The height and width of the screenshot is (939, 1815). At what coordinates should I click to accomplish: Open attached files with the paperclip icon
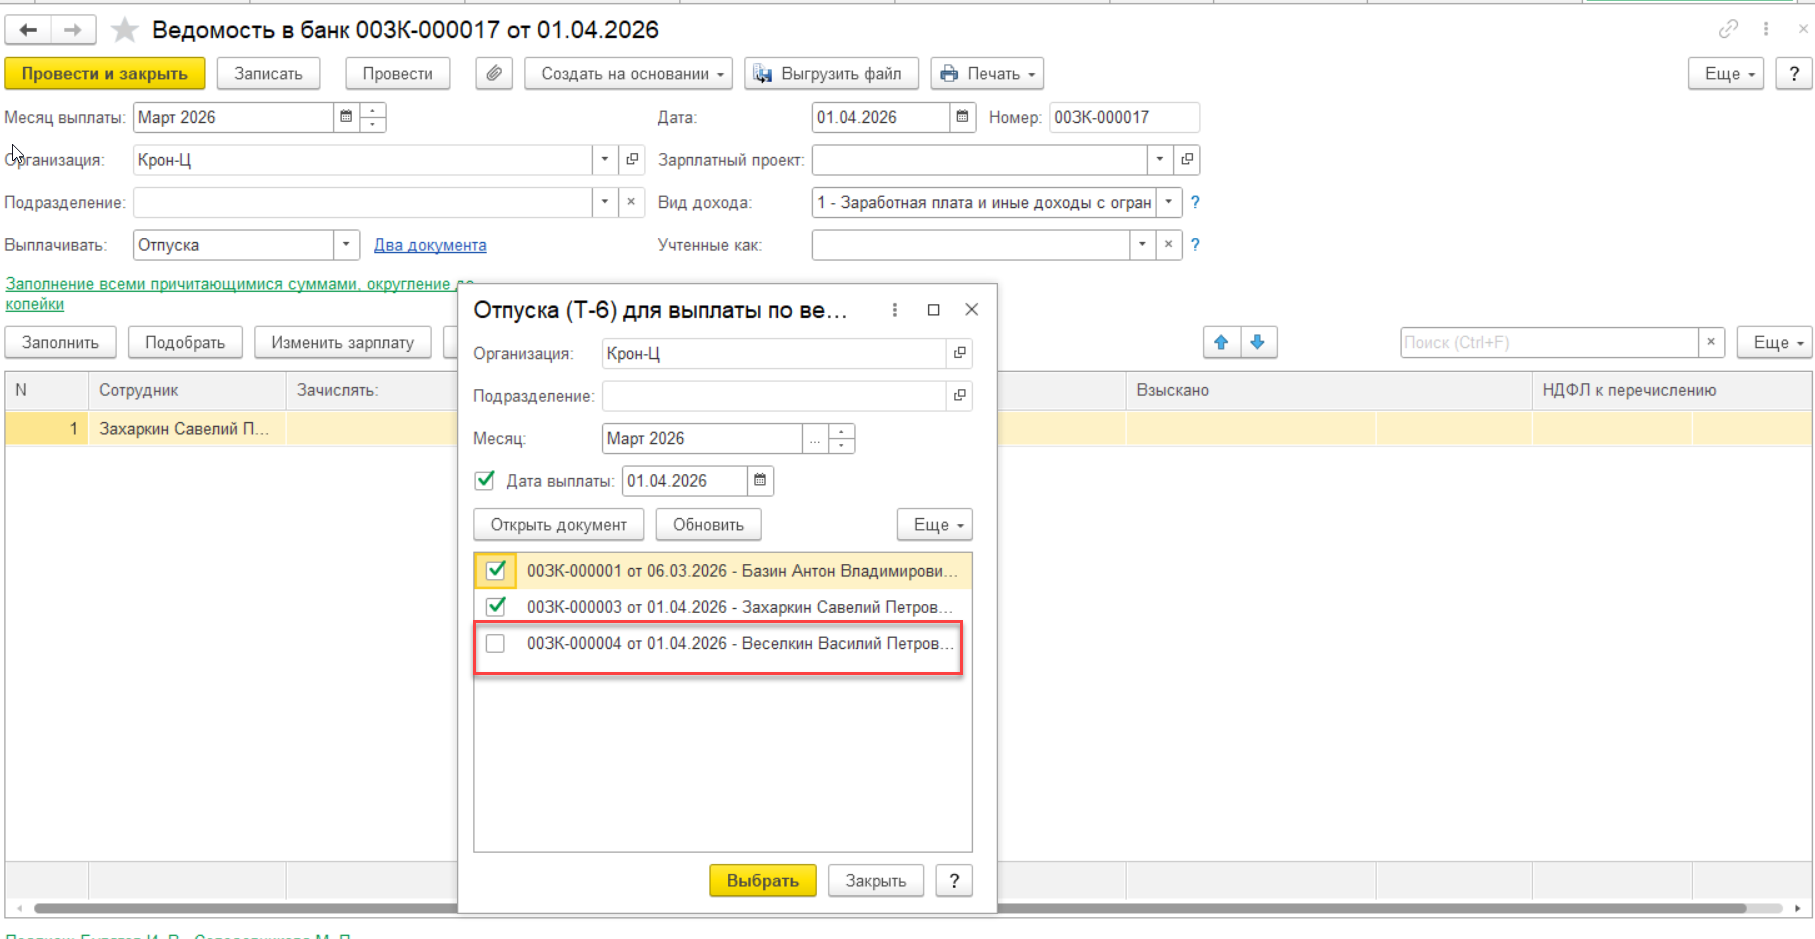494,73
